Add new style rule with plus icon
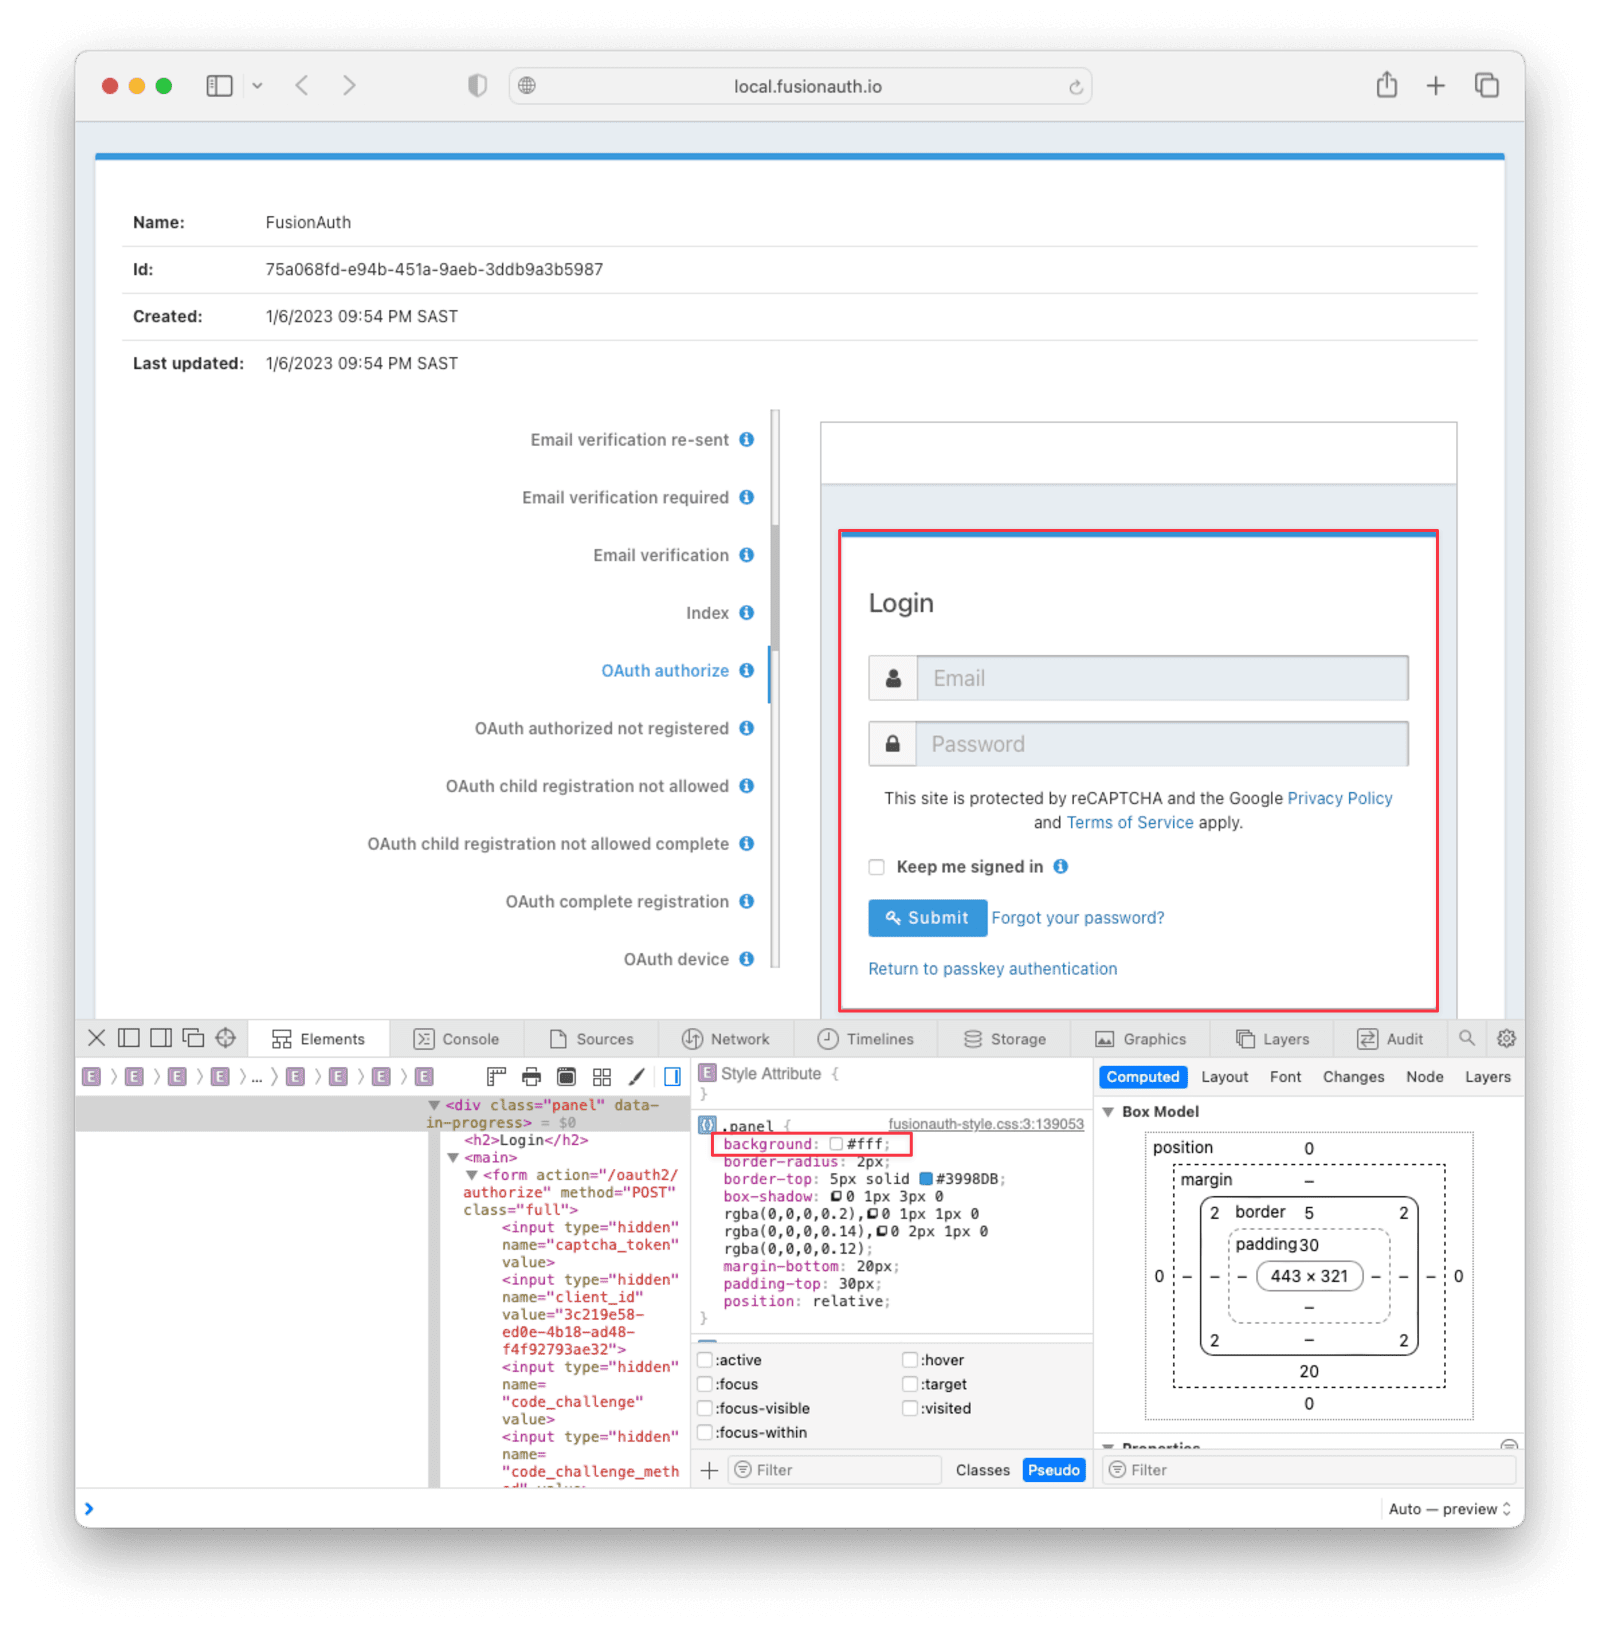Viewport: 1600px width, 1627px height. click(x=709, y=1470)
